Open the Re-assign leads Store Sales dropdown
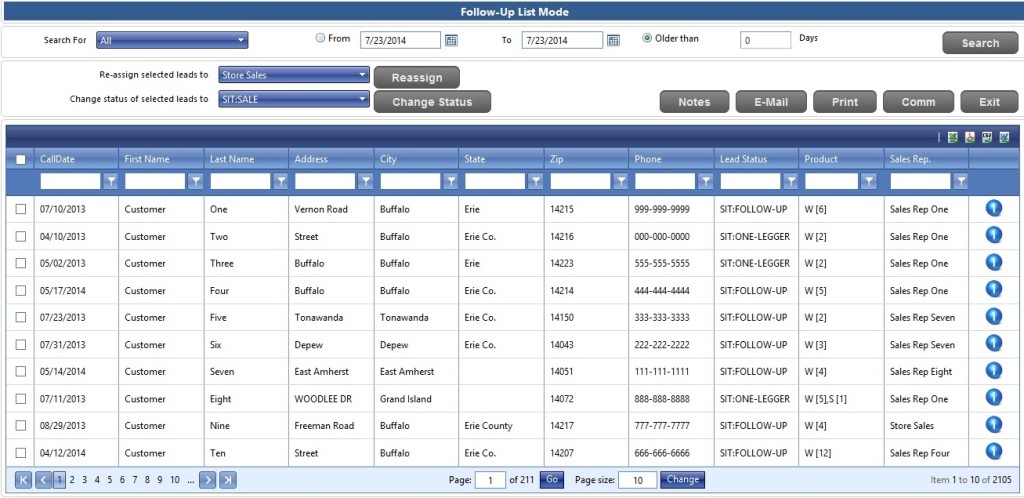Screen dimensions: 1024x498 [294, 75]
